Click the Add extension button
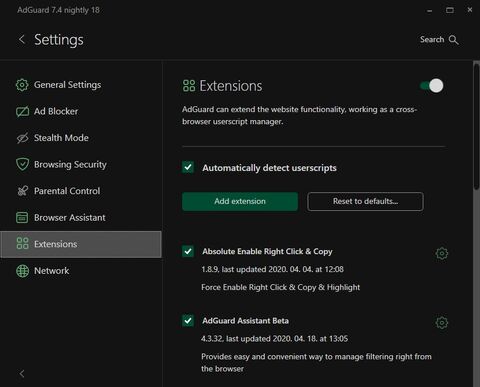This screenshot has width=480, height=387. click(x=240, y=201)
